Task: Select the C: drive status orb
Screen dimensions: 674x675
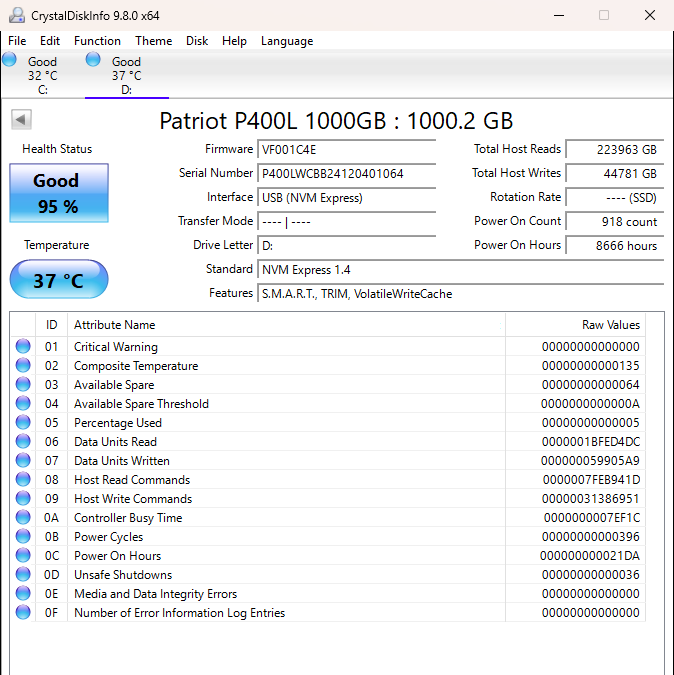Action: click(9, 59)
